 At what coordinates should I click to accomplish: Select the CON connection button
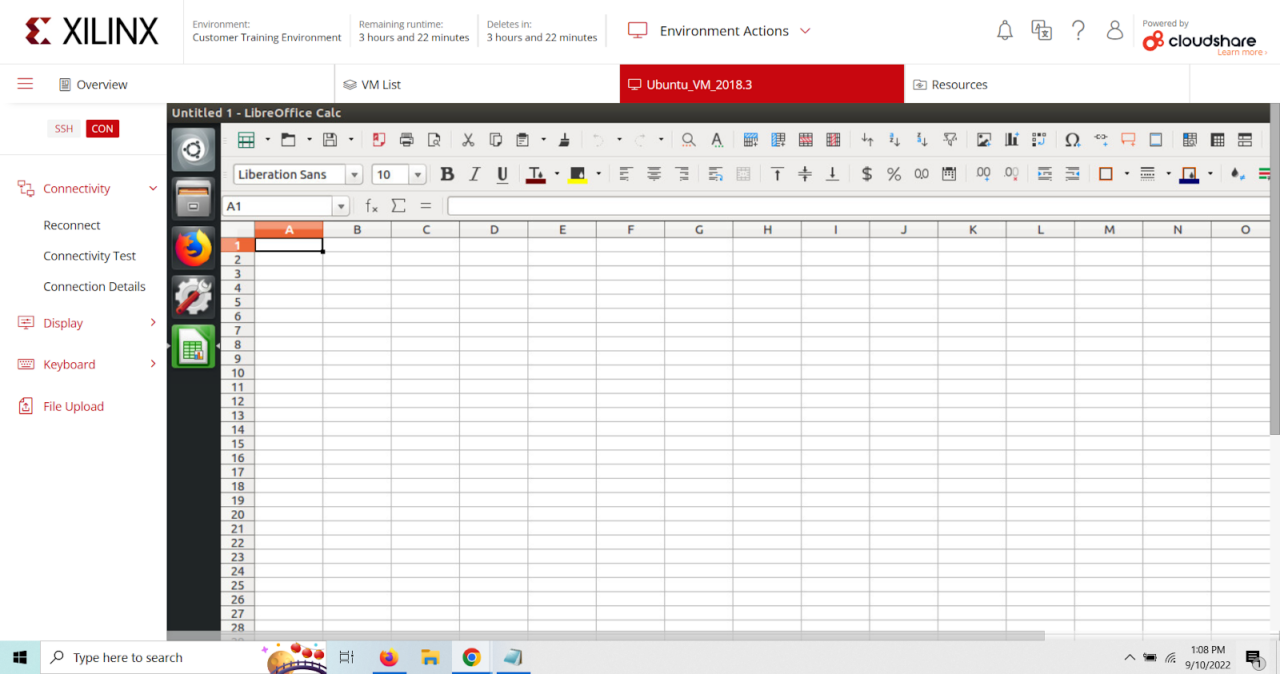(102, 128)
